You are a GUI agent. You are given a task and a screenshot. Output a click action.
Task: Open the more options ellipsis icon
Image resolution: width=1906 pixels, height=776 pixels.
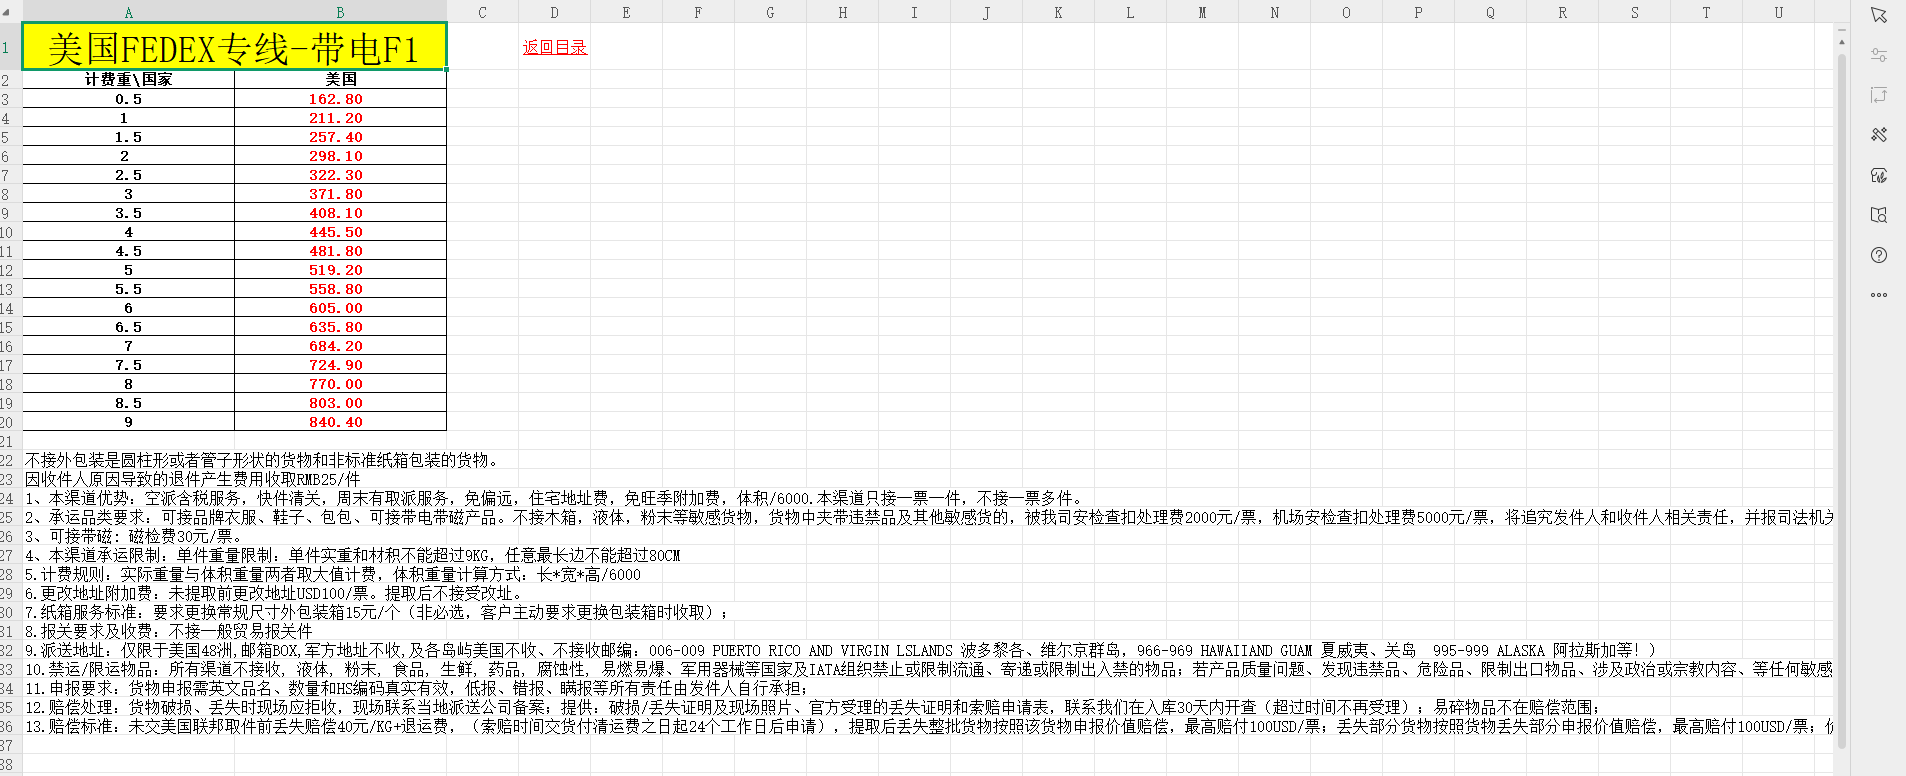(x=1879, y=295)
